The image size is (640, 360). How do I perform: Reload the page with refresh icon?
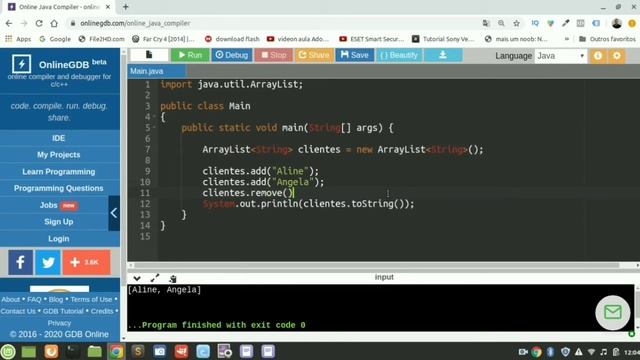pyautogui.click(x=39, y=23)
